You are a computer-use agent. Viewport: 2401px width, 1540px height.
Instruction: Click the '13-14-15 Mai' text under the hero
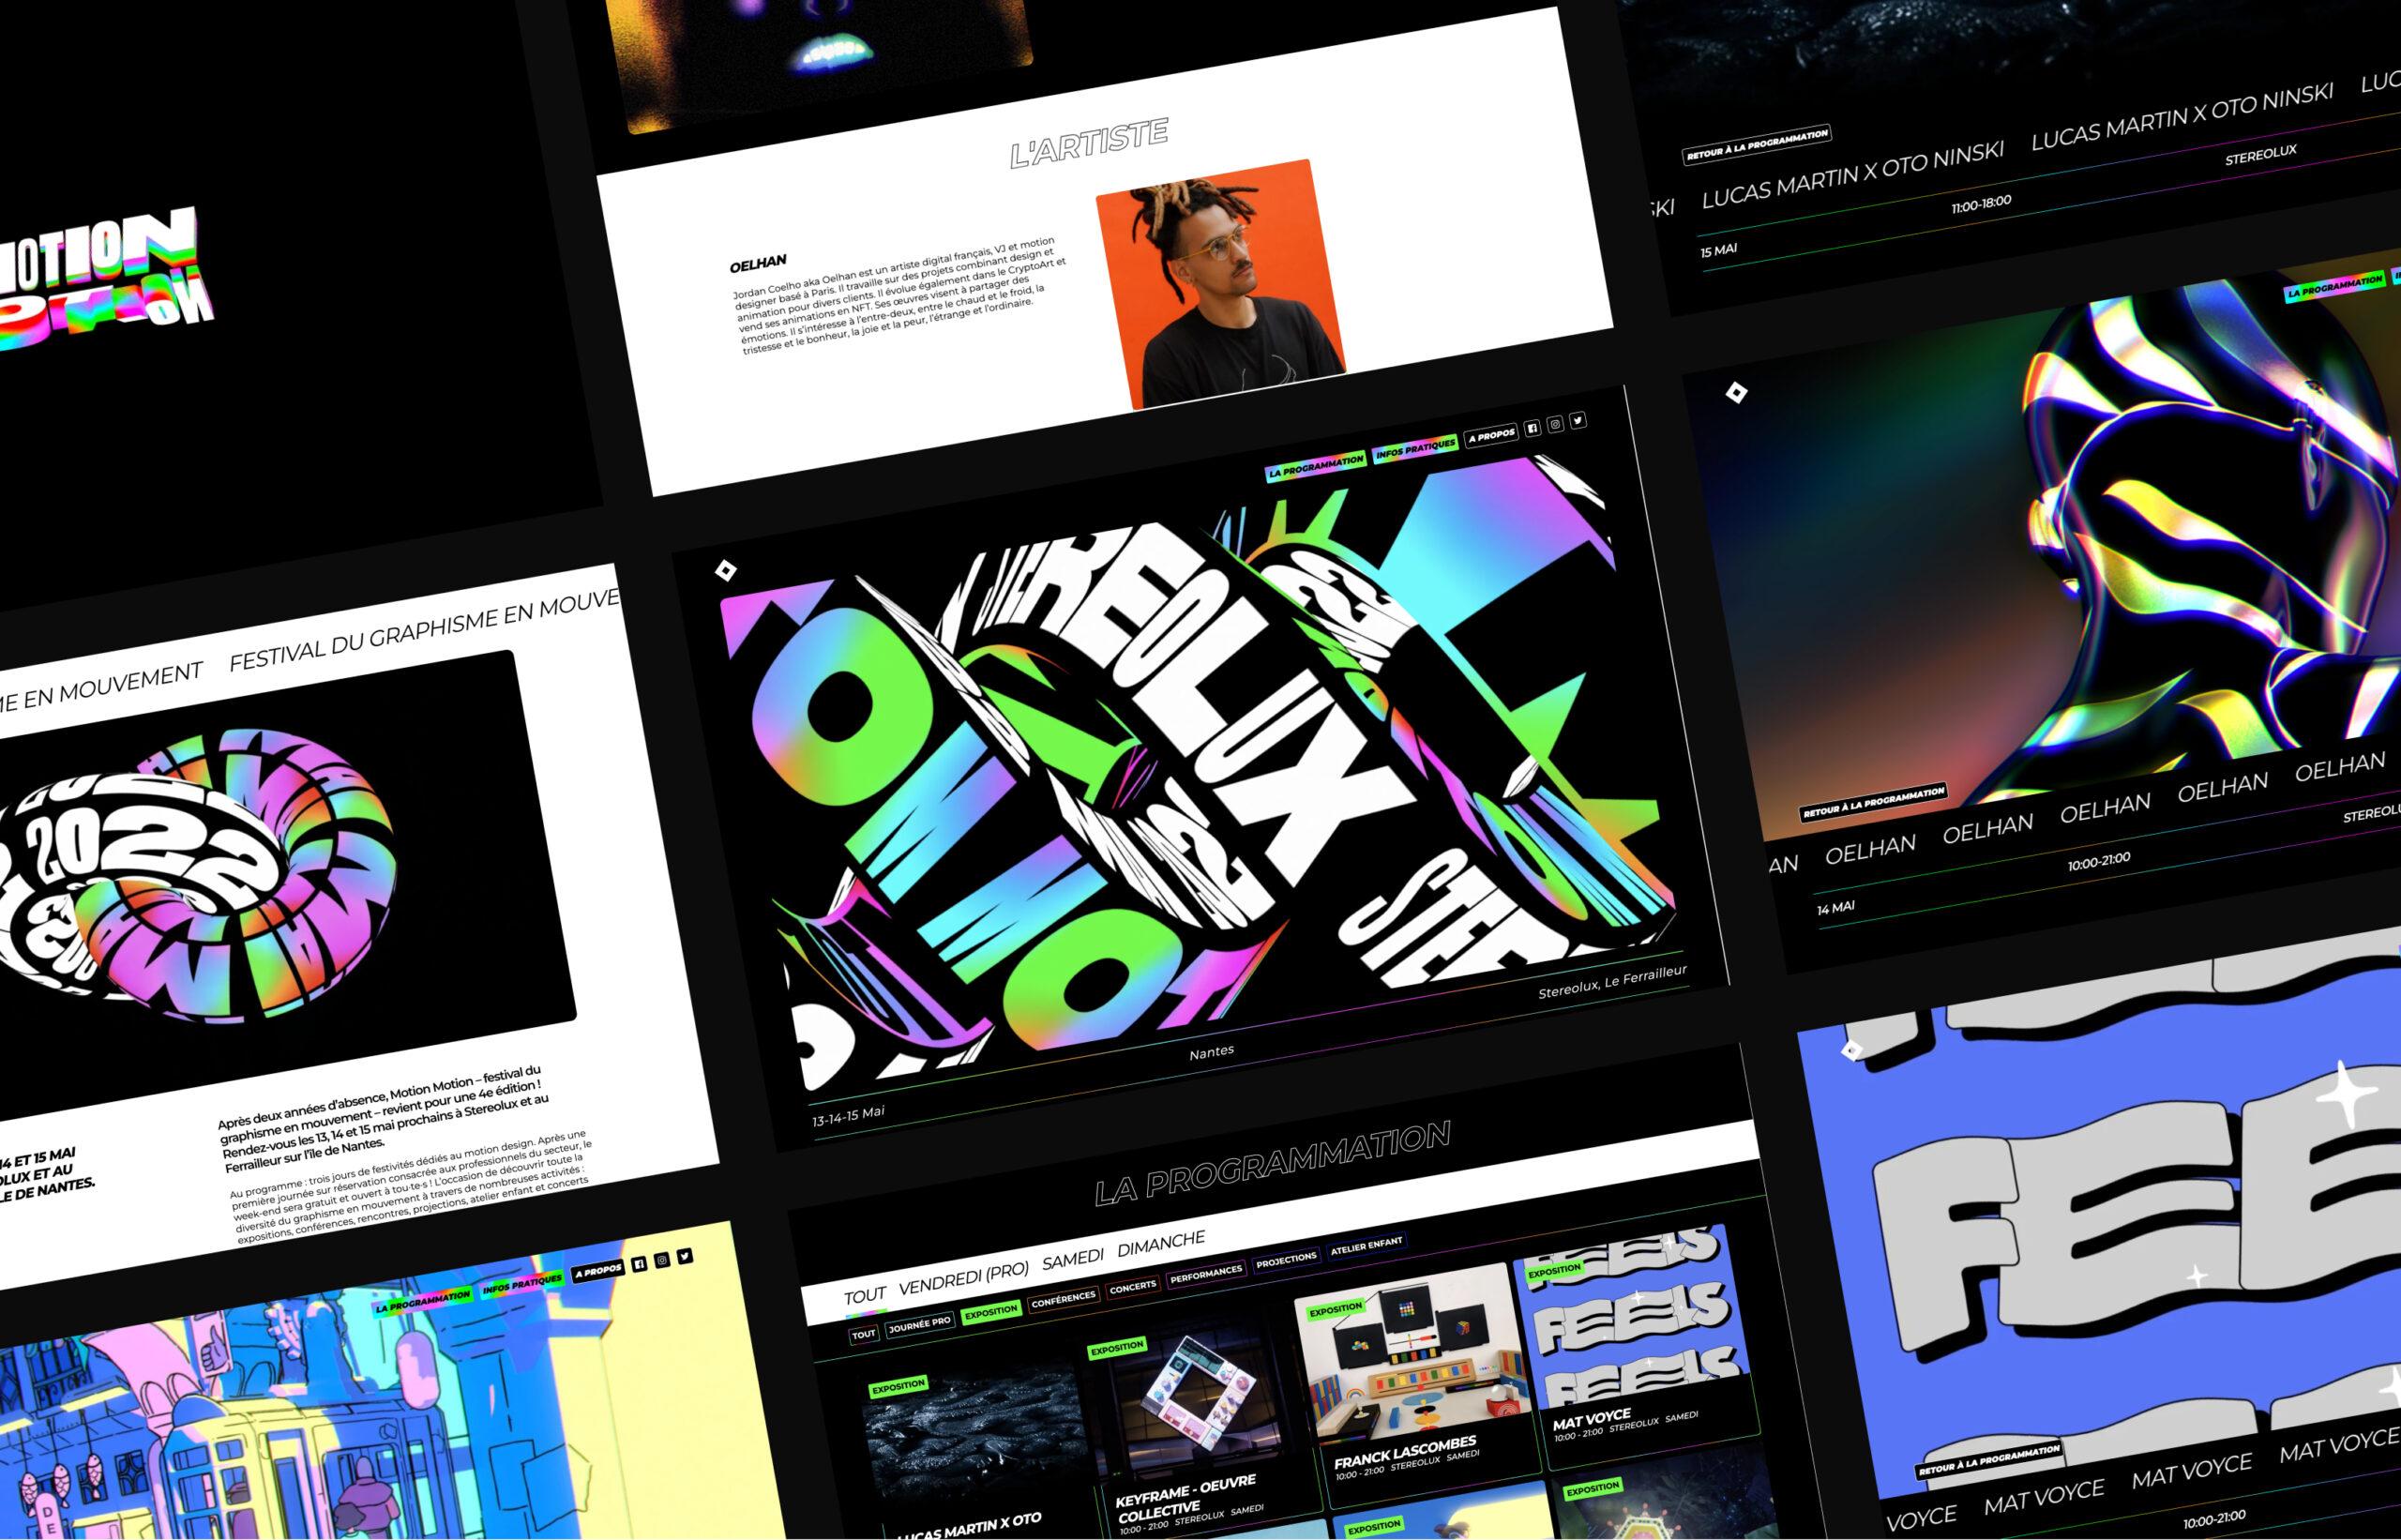tap(848, 1116)
